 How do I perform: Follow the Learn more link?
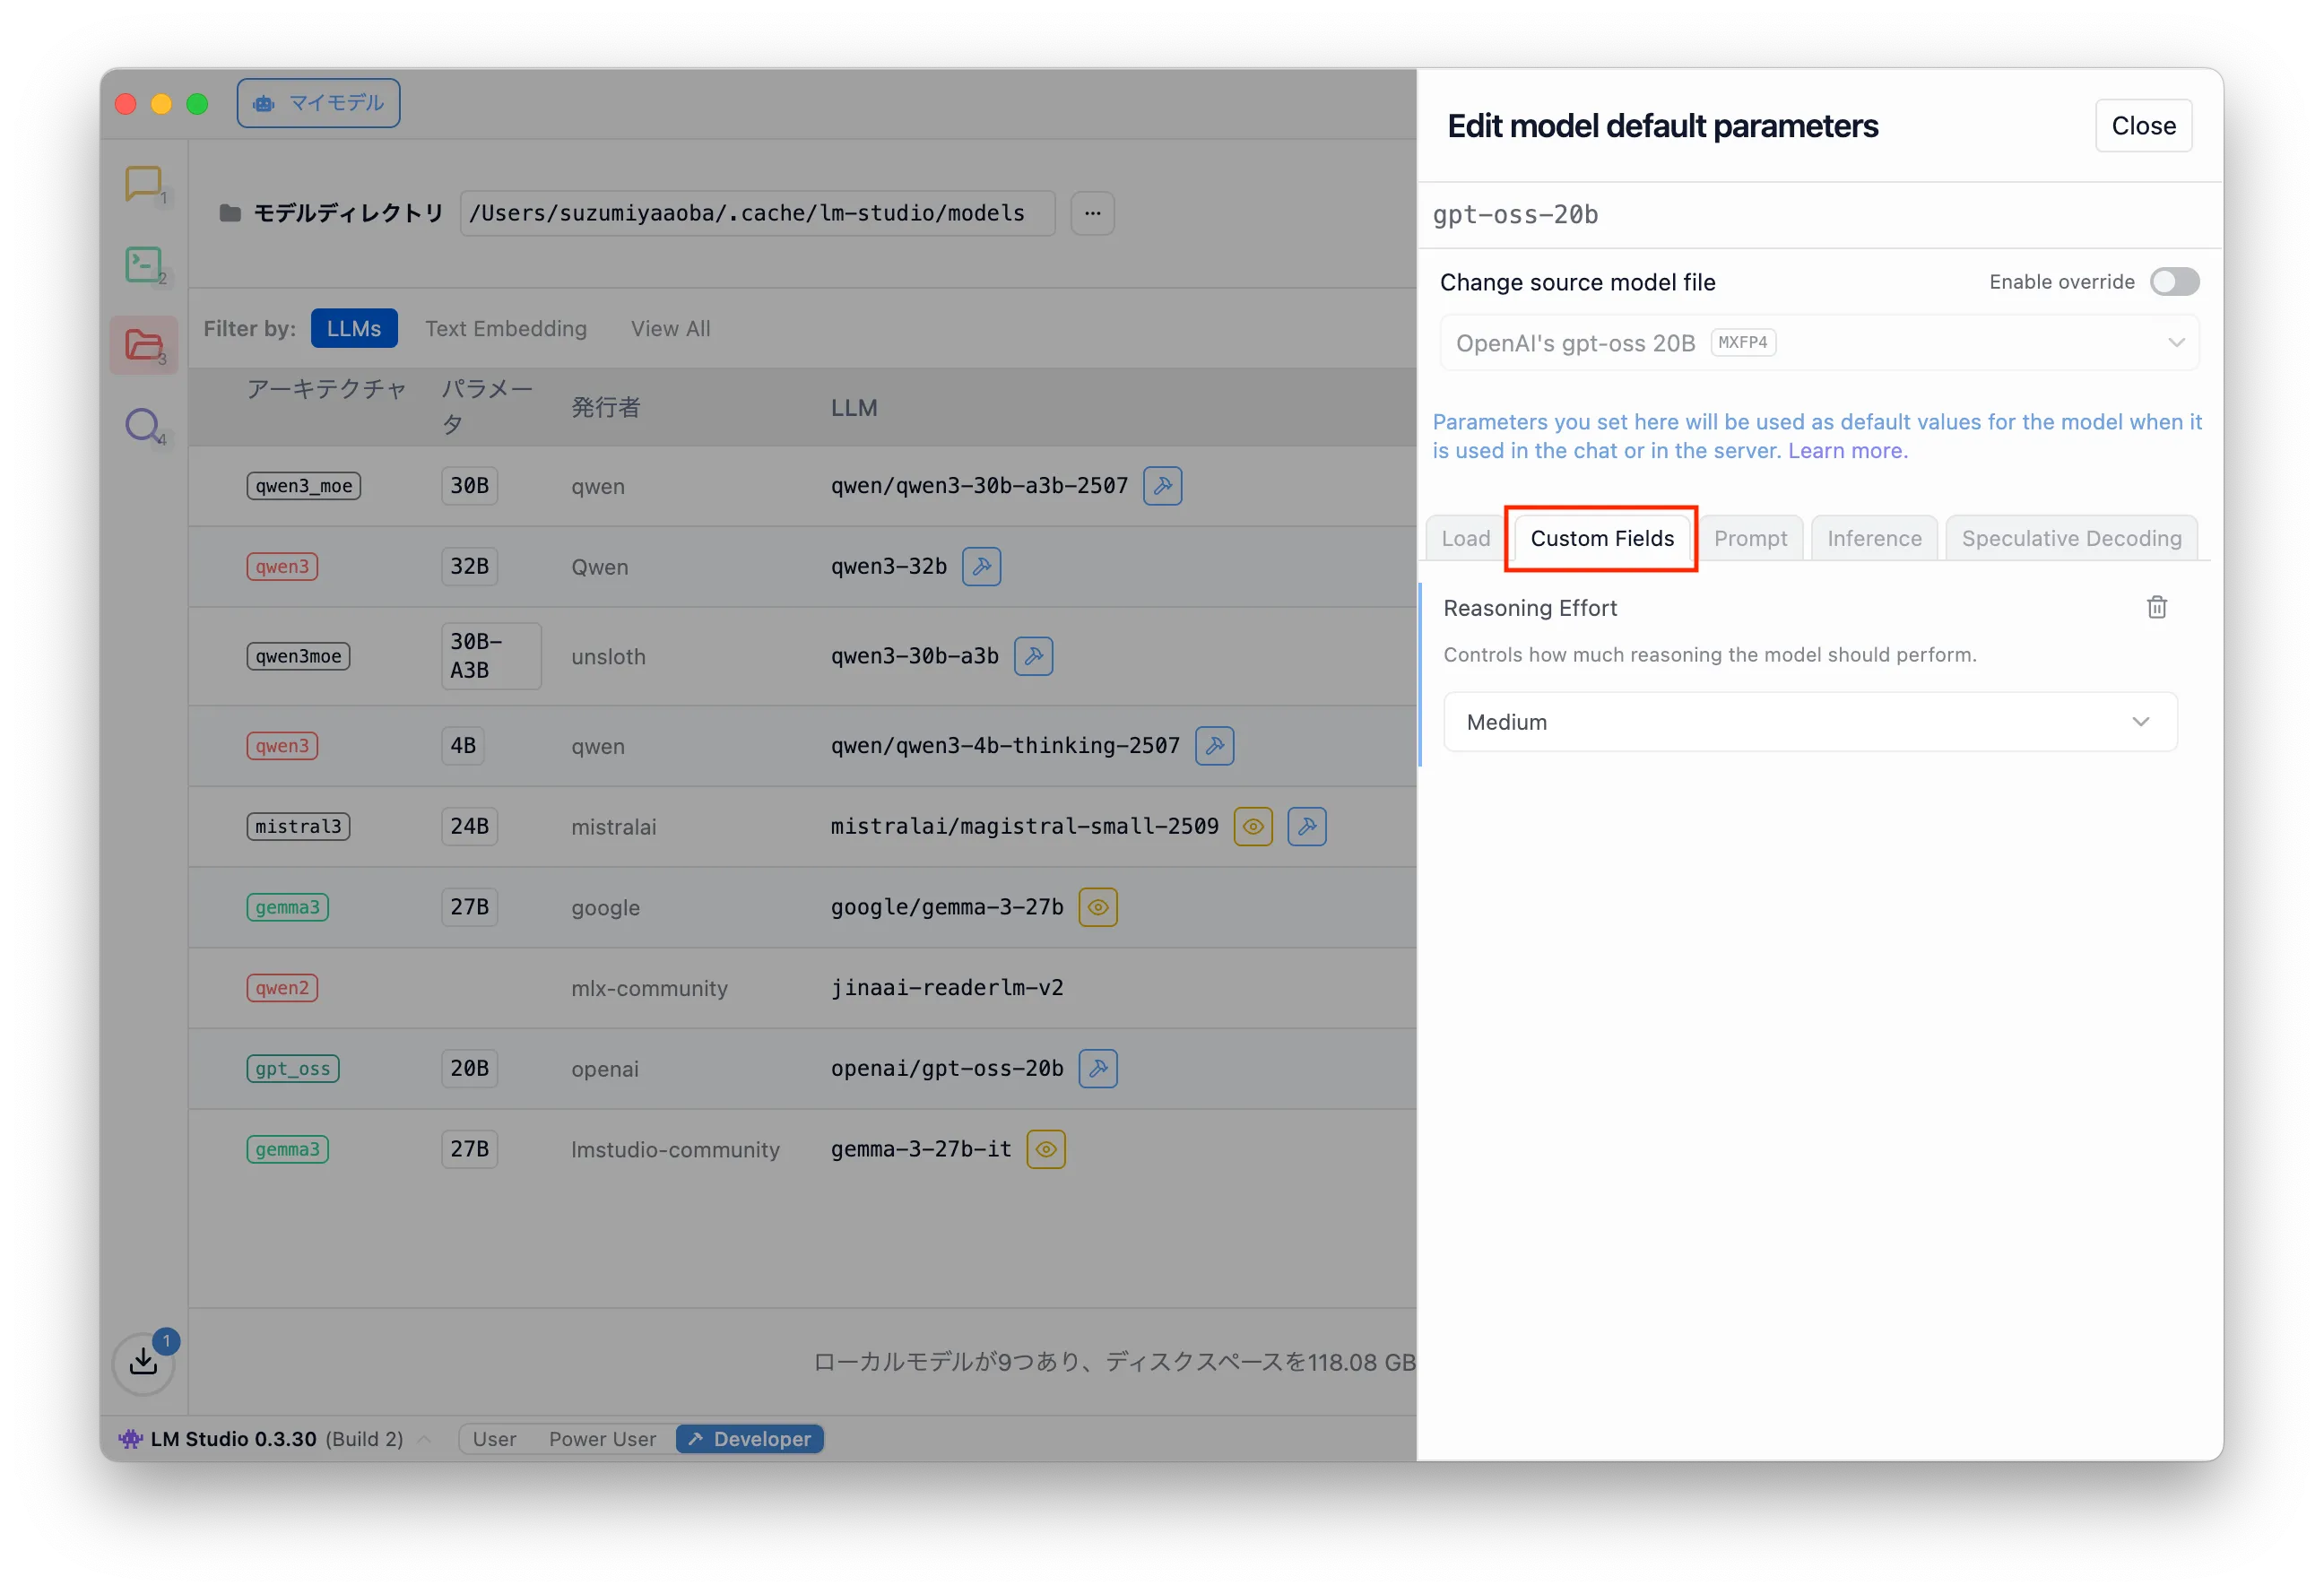coord(1847,451)
